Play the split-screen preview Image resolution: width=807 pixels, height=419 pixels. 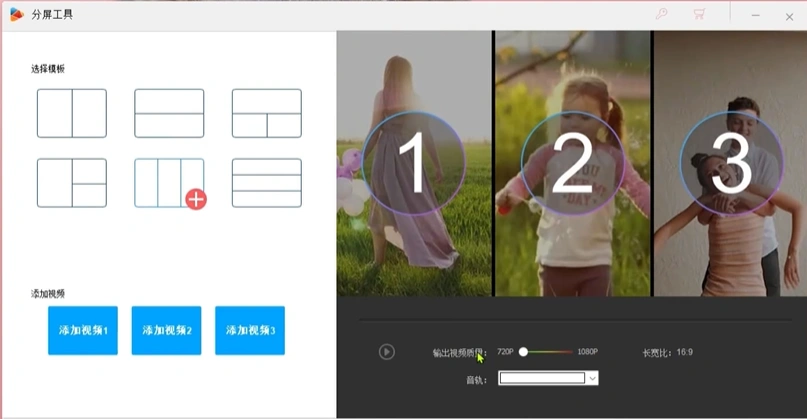pos(387,352)
